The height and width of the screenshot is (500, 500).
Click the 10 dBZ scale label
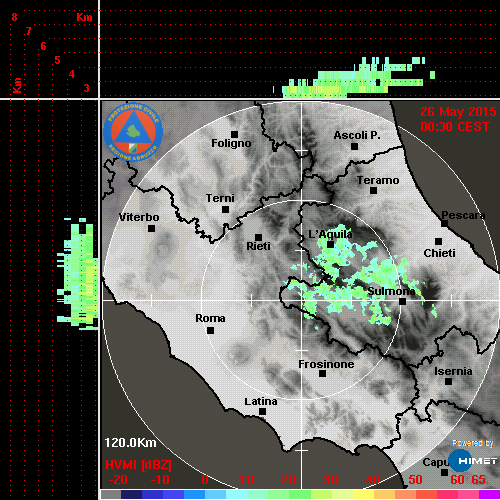pyautogui.click(x=246, y=480)
